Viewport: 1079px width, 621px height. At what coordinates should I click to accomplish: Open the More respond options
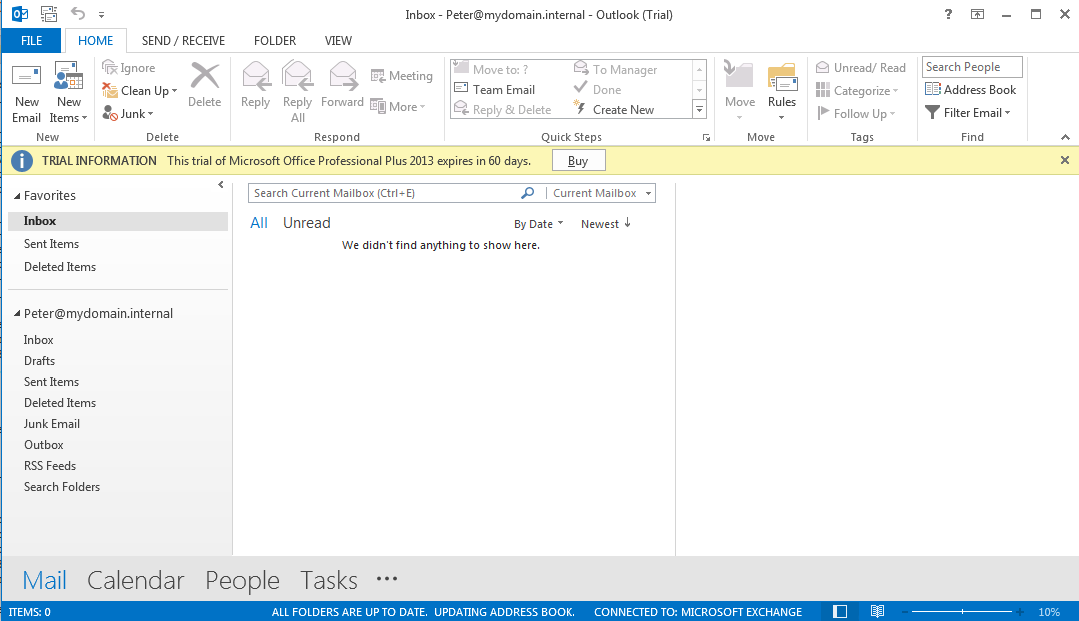[x=398, y=106]
